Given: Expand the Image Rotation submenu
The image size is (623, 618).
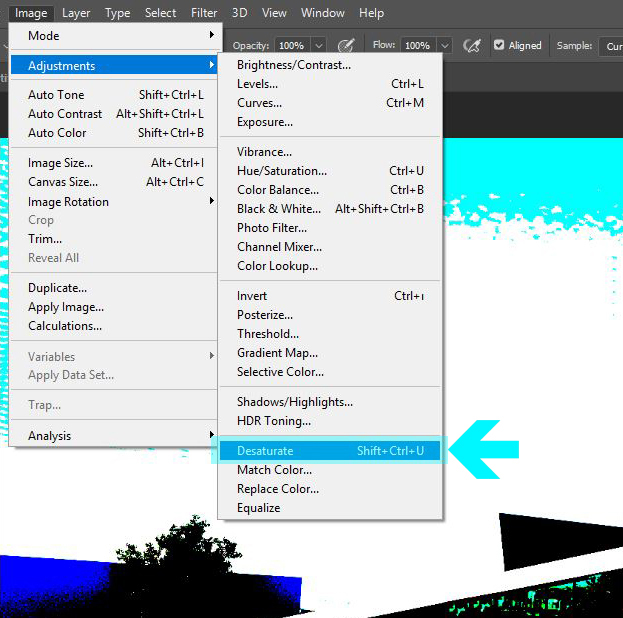Looking at the screenshot, I should (x=114, y=202).
